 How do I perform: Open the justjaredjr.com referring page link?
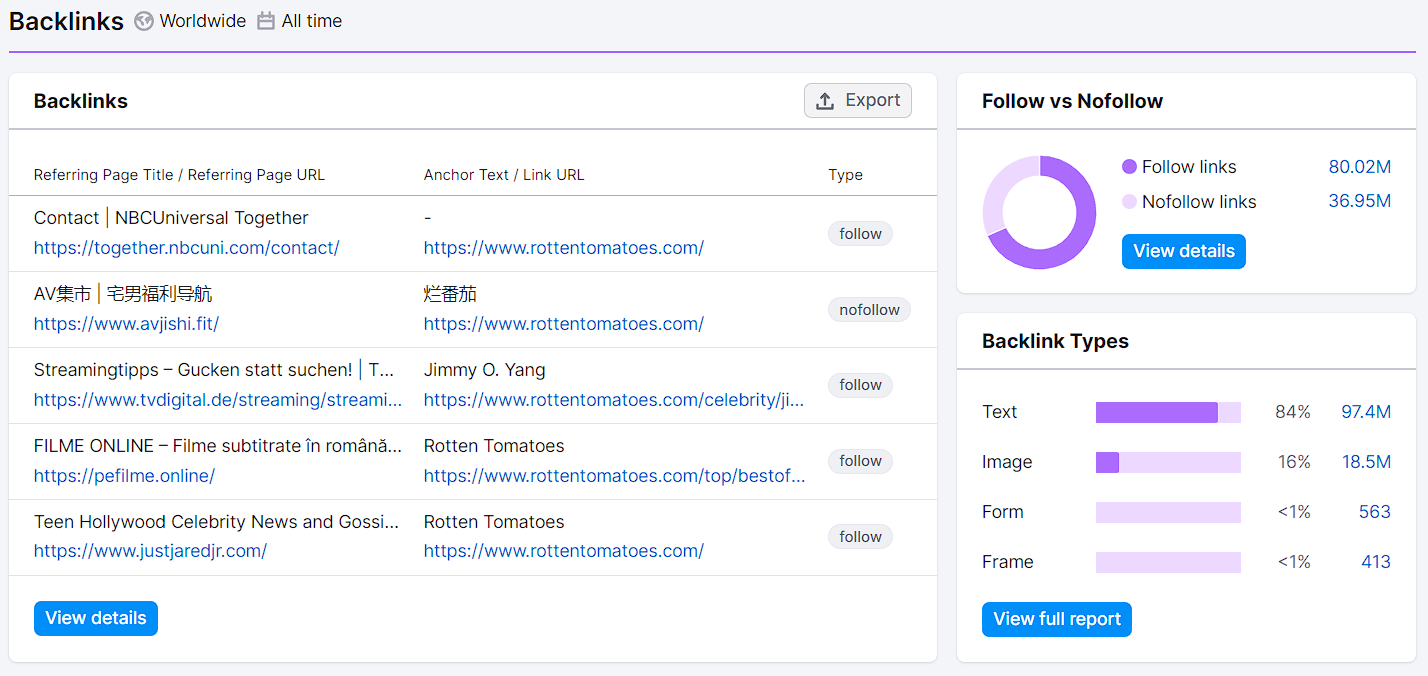[x=150, y=551]
